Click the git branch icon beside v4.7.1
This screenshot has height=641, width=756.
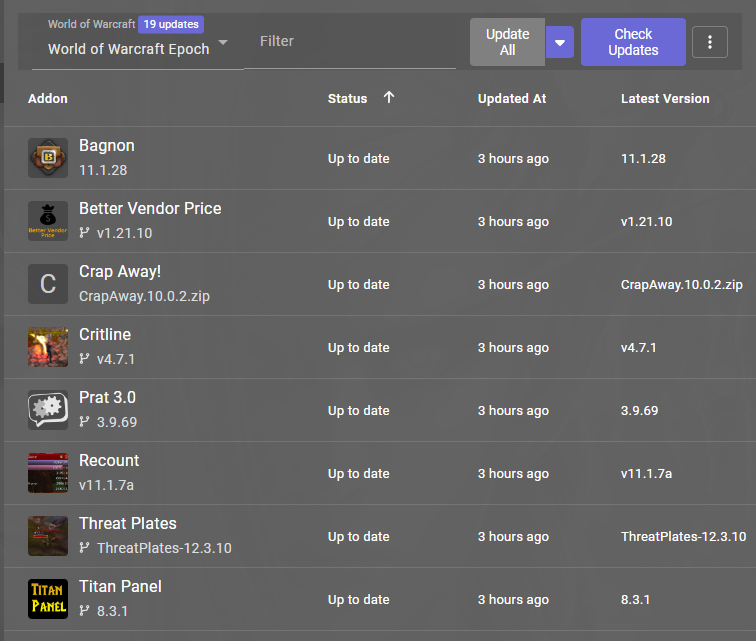coord(84,359)
